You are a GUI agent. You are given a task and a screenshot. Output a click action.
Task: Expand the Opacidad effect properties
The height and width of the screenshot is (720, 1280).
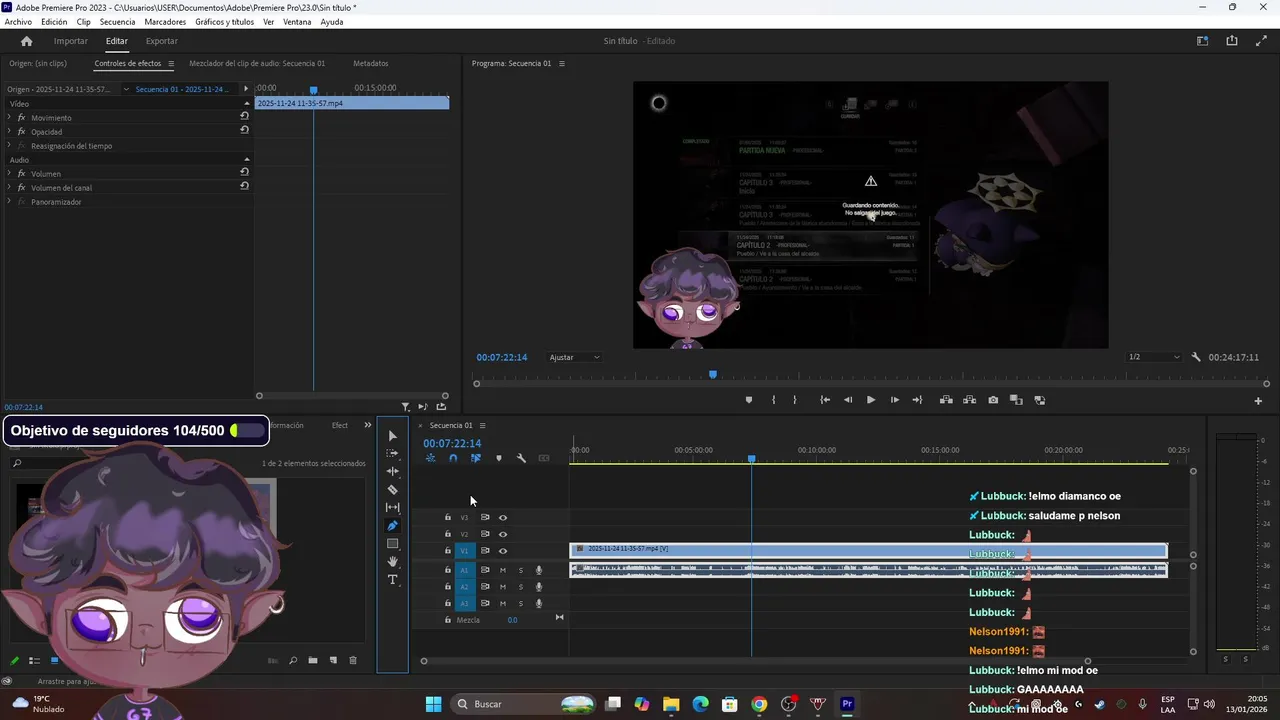coord(9,131)
